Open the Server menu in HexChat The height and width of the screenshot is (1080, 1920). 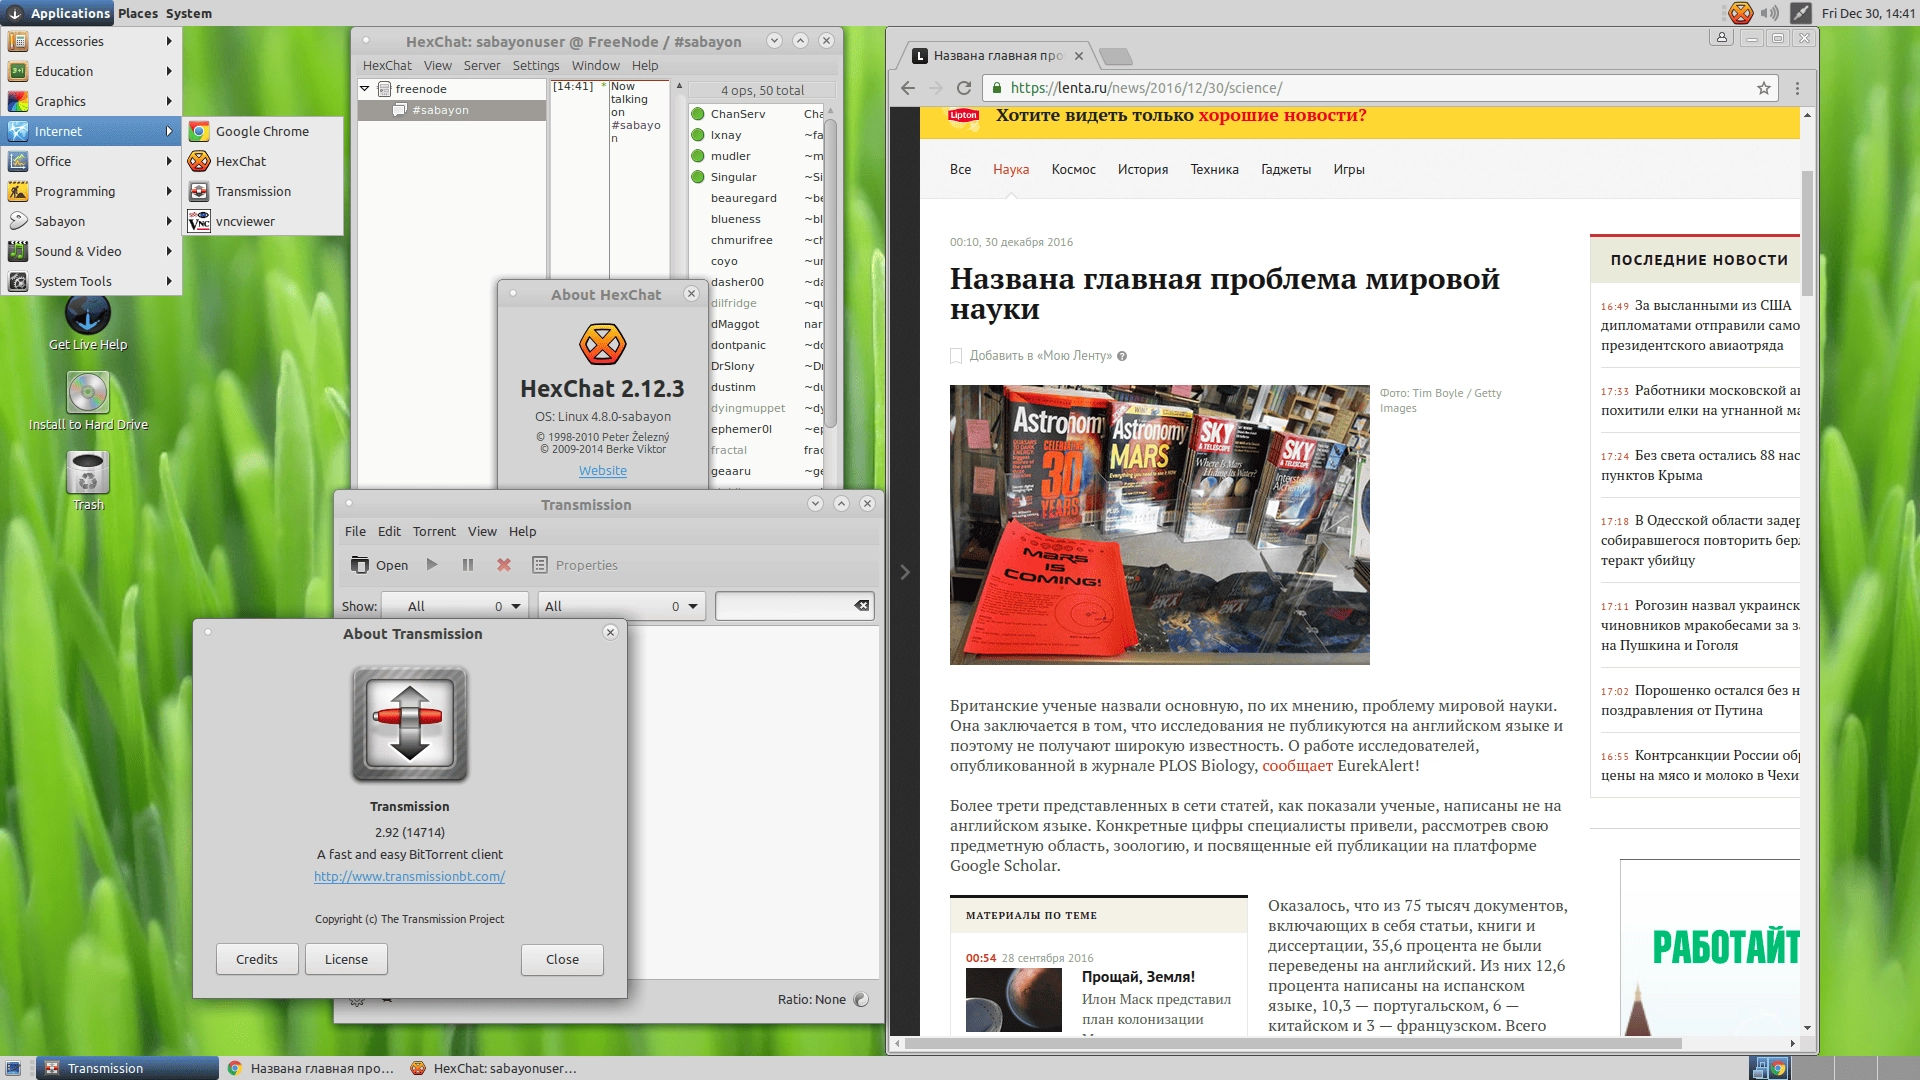[482, 65]
